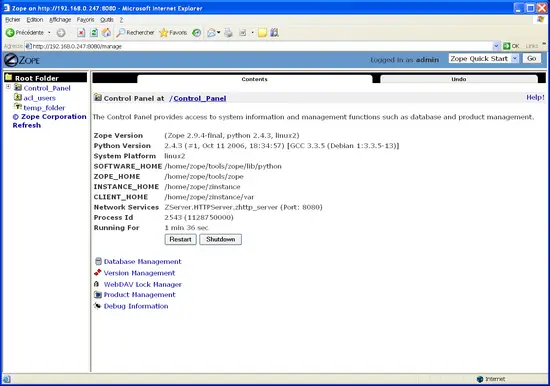Expand the Control_Panel tree node
The height and width of the screenshot is (386, 550).
click(8, 87)
